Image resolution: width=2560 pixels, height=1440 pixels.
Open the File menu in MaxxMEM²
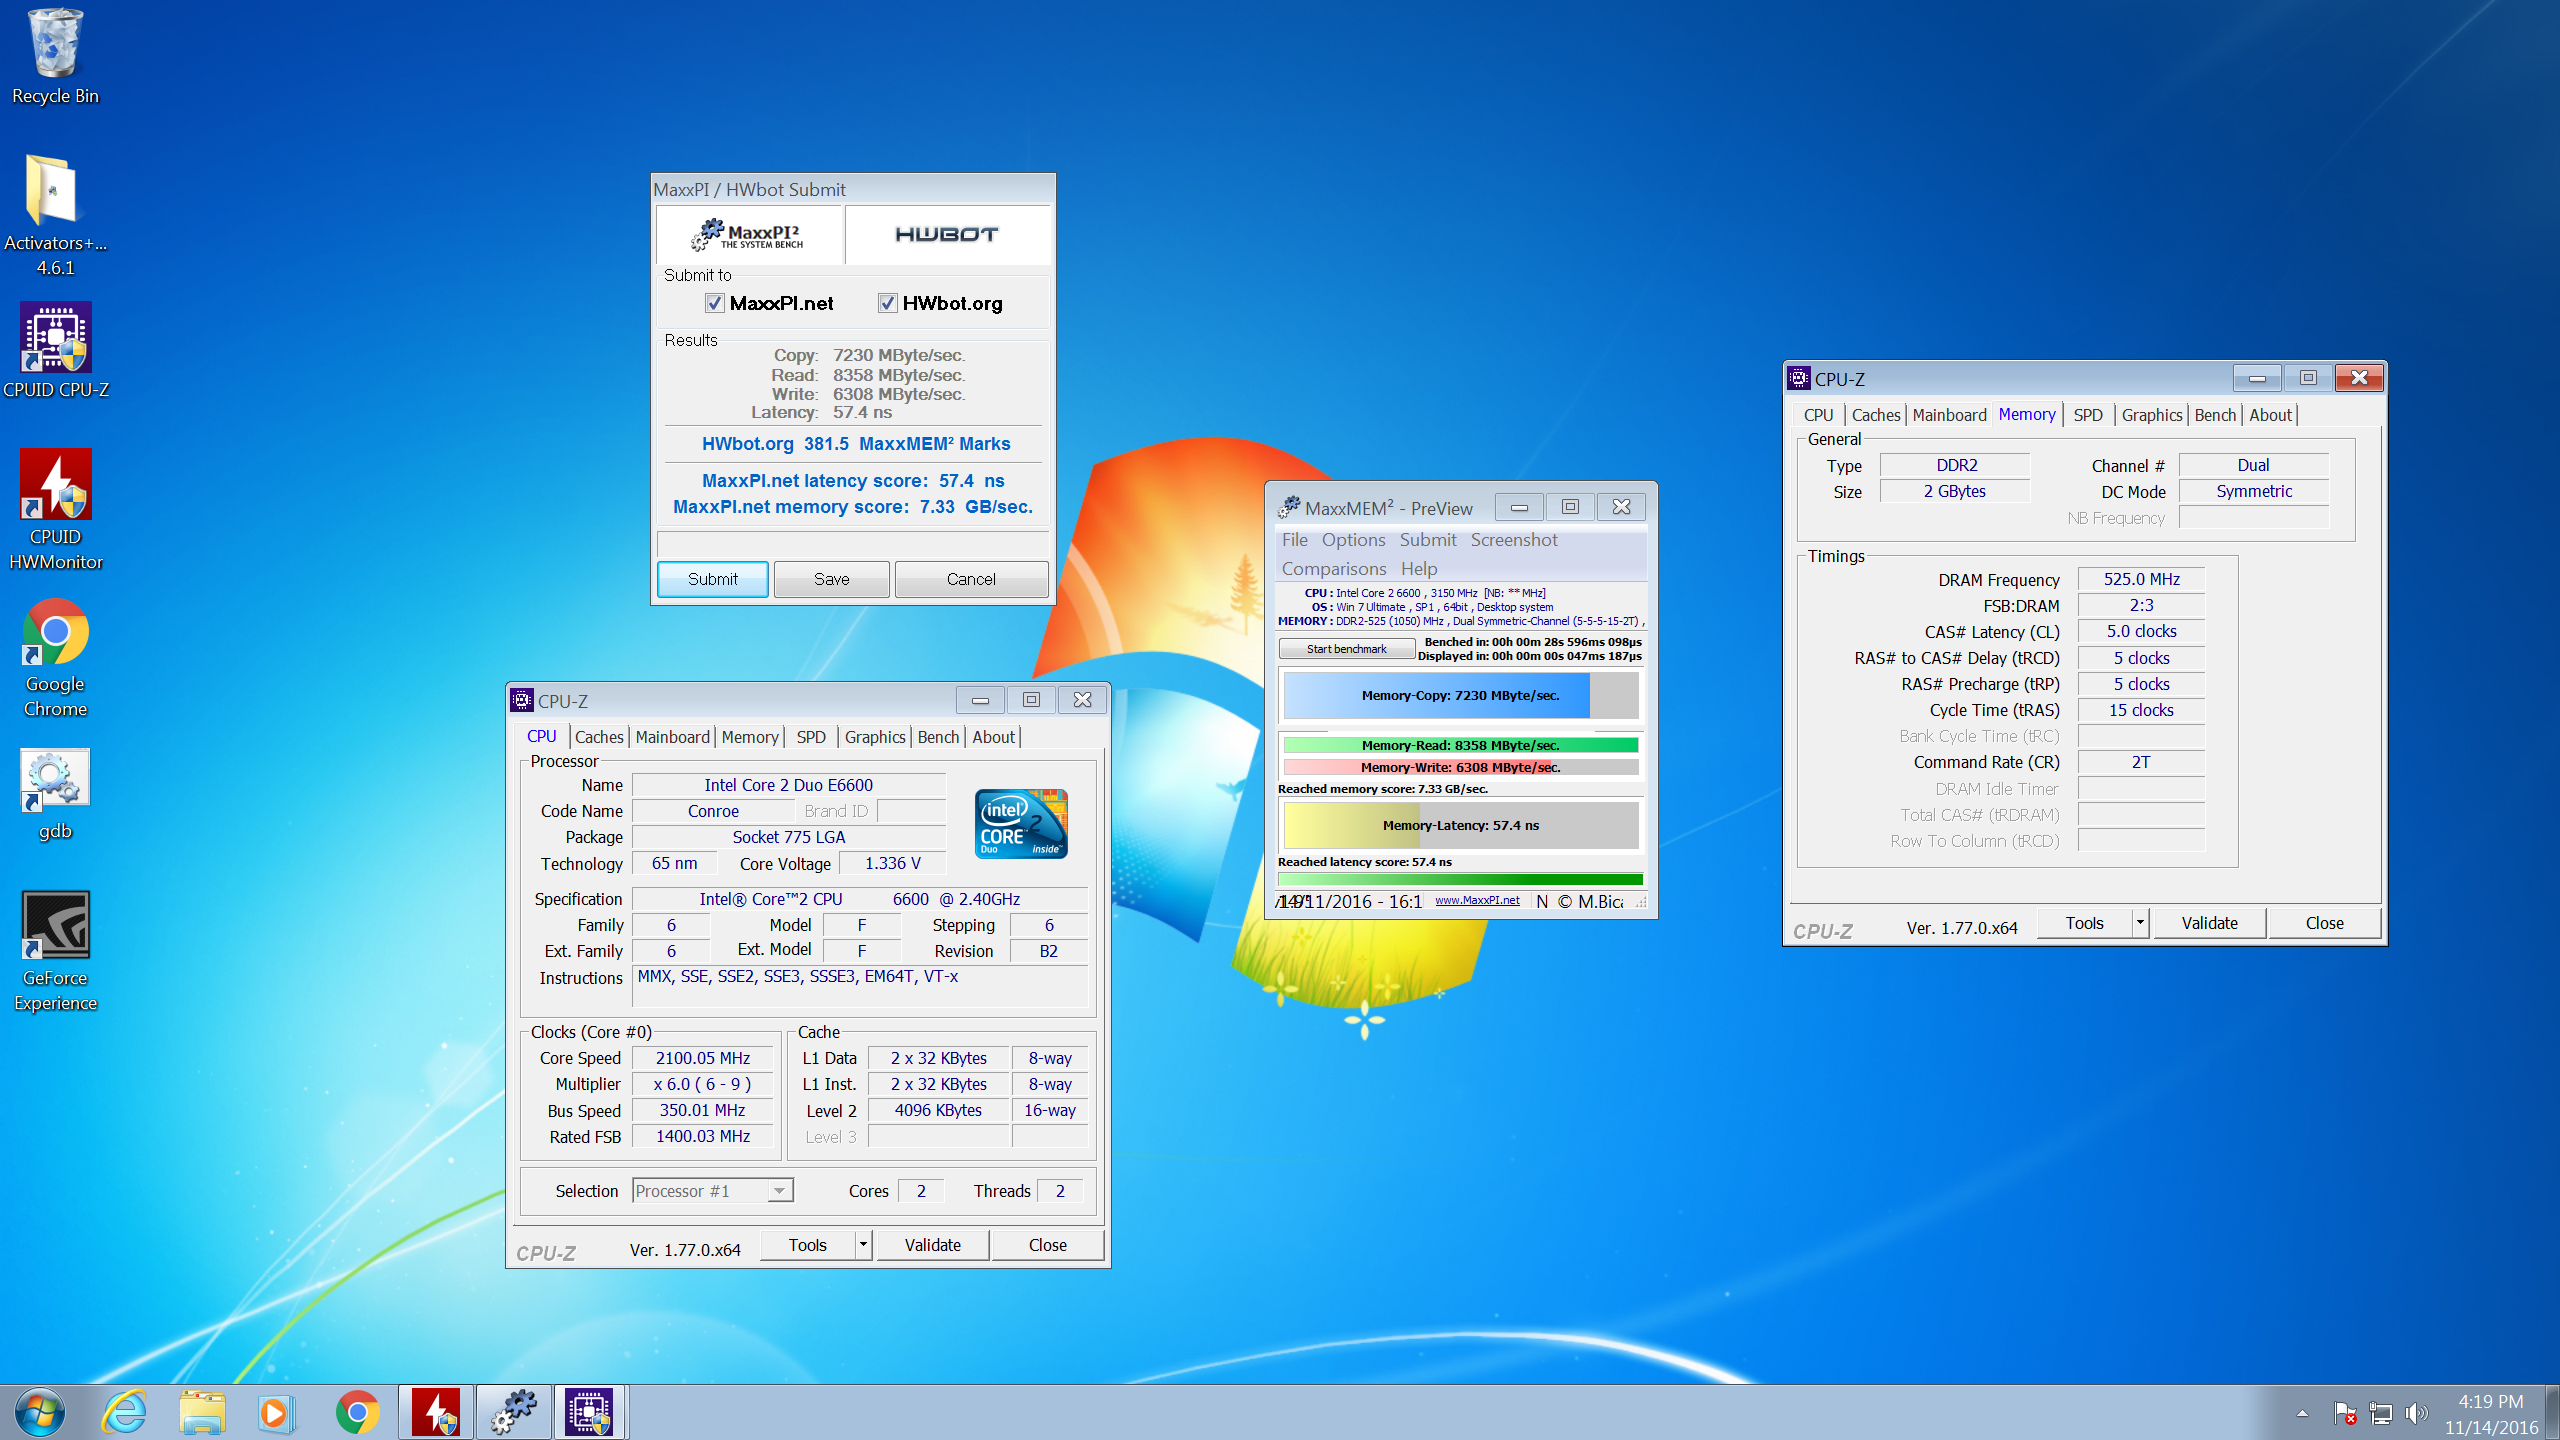(x=1294, y=540)
